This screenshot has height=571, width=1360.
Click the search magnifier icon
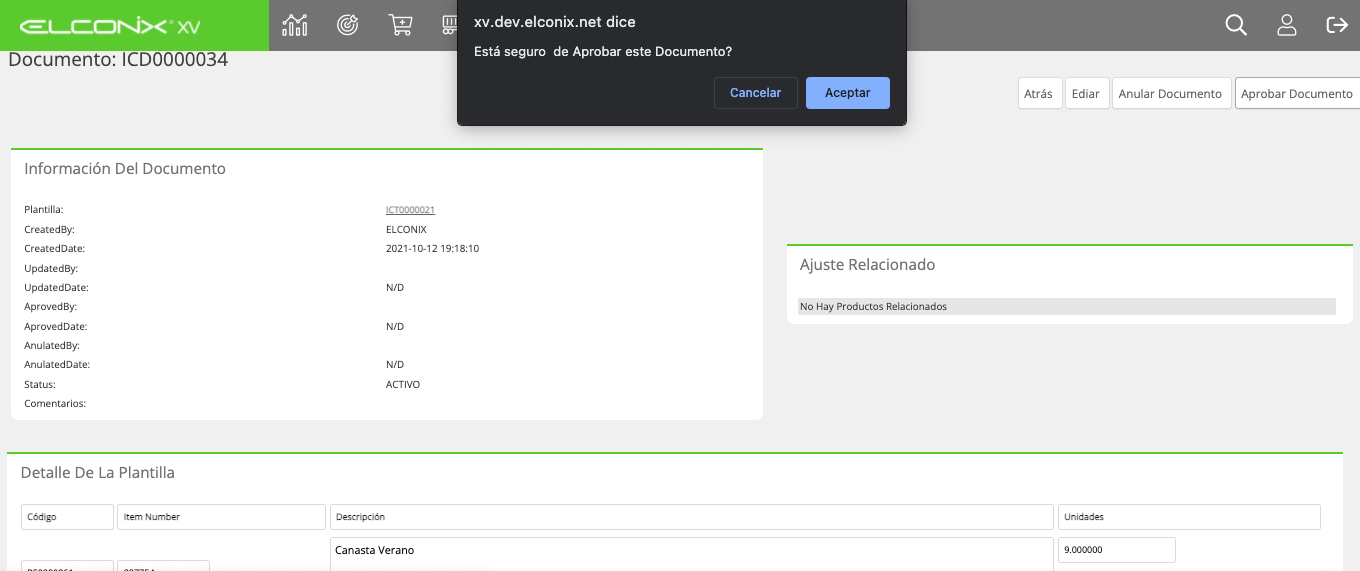pyautogui.click(x=1236, y=25)
